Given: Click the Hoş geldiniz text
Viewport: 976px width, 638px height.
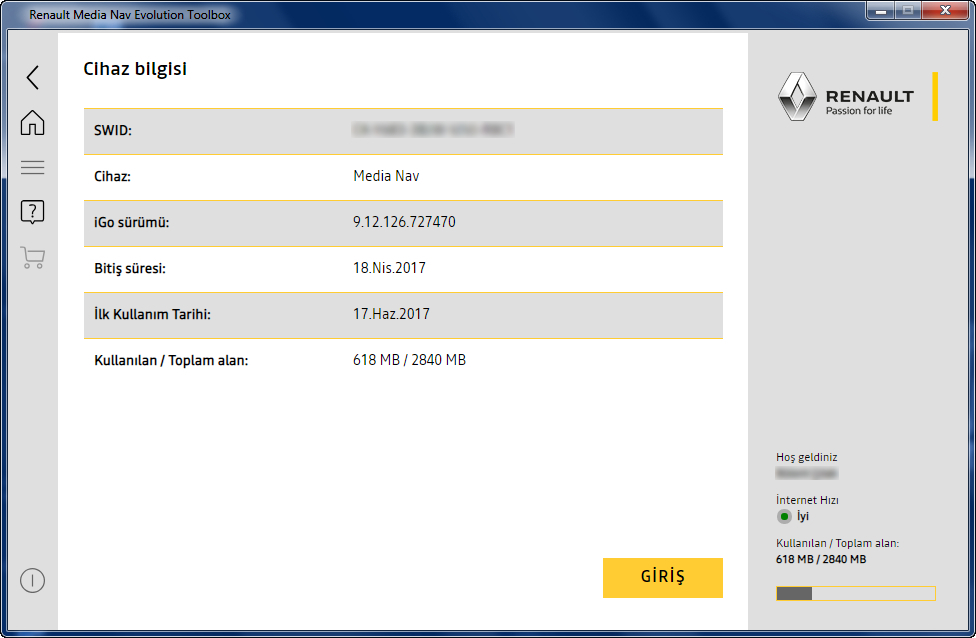Looking at the screenshot, I should 807,457.
